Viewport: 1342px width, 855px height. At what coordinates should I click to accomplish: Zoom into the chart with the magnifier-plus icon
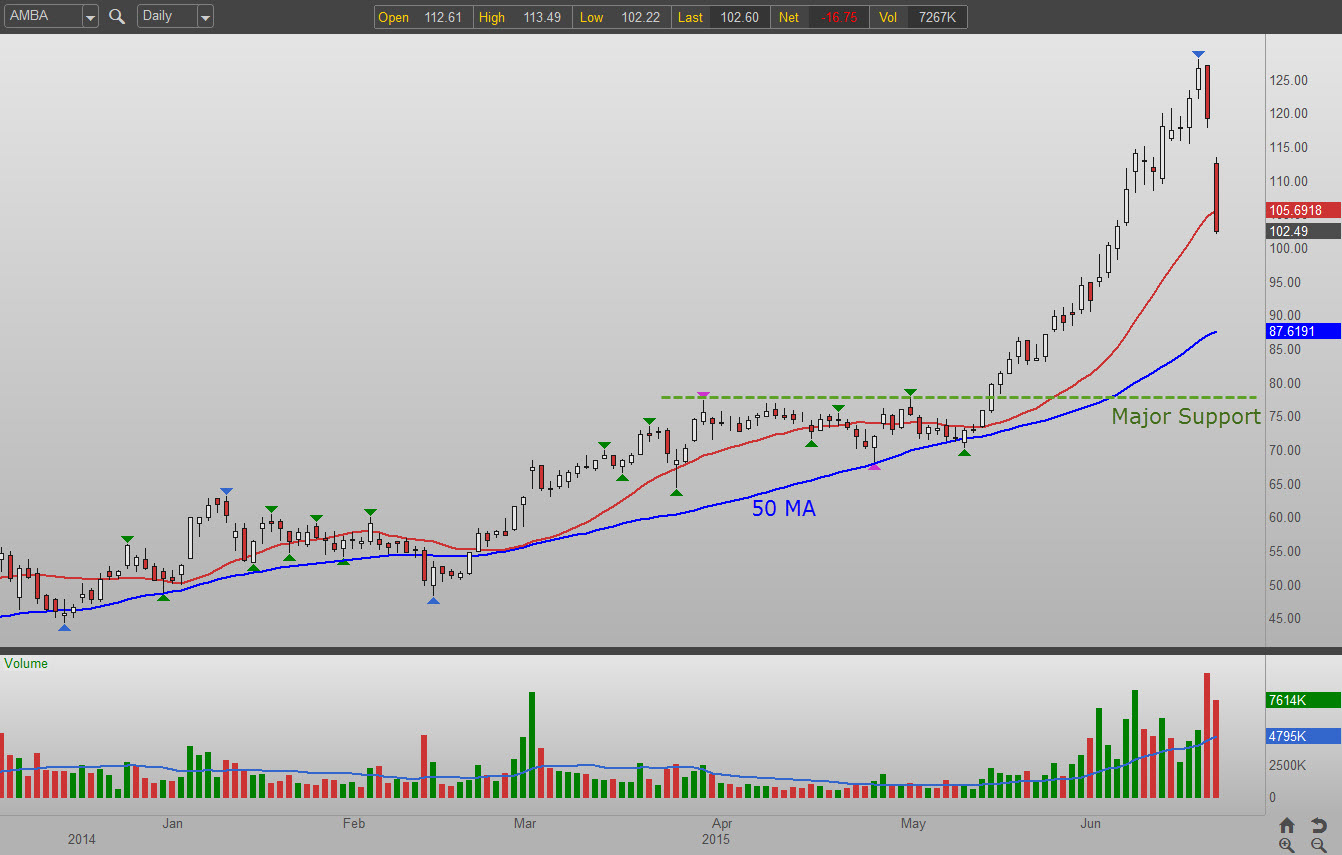pos(1287,845)
